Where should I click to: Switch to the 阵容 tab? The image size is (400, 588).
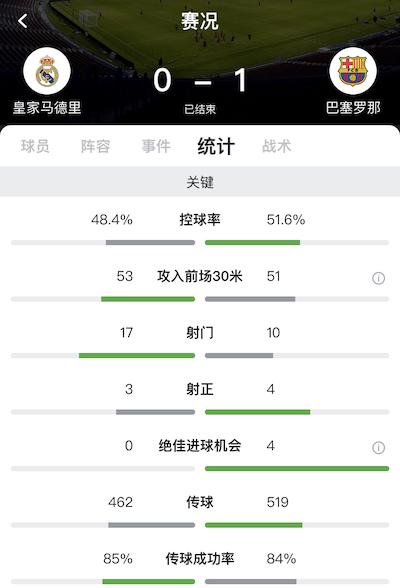(96, 146)
